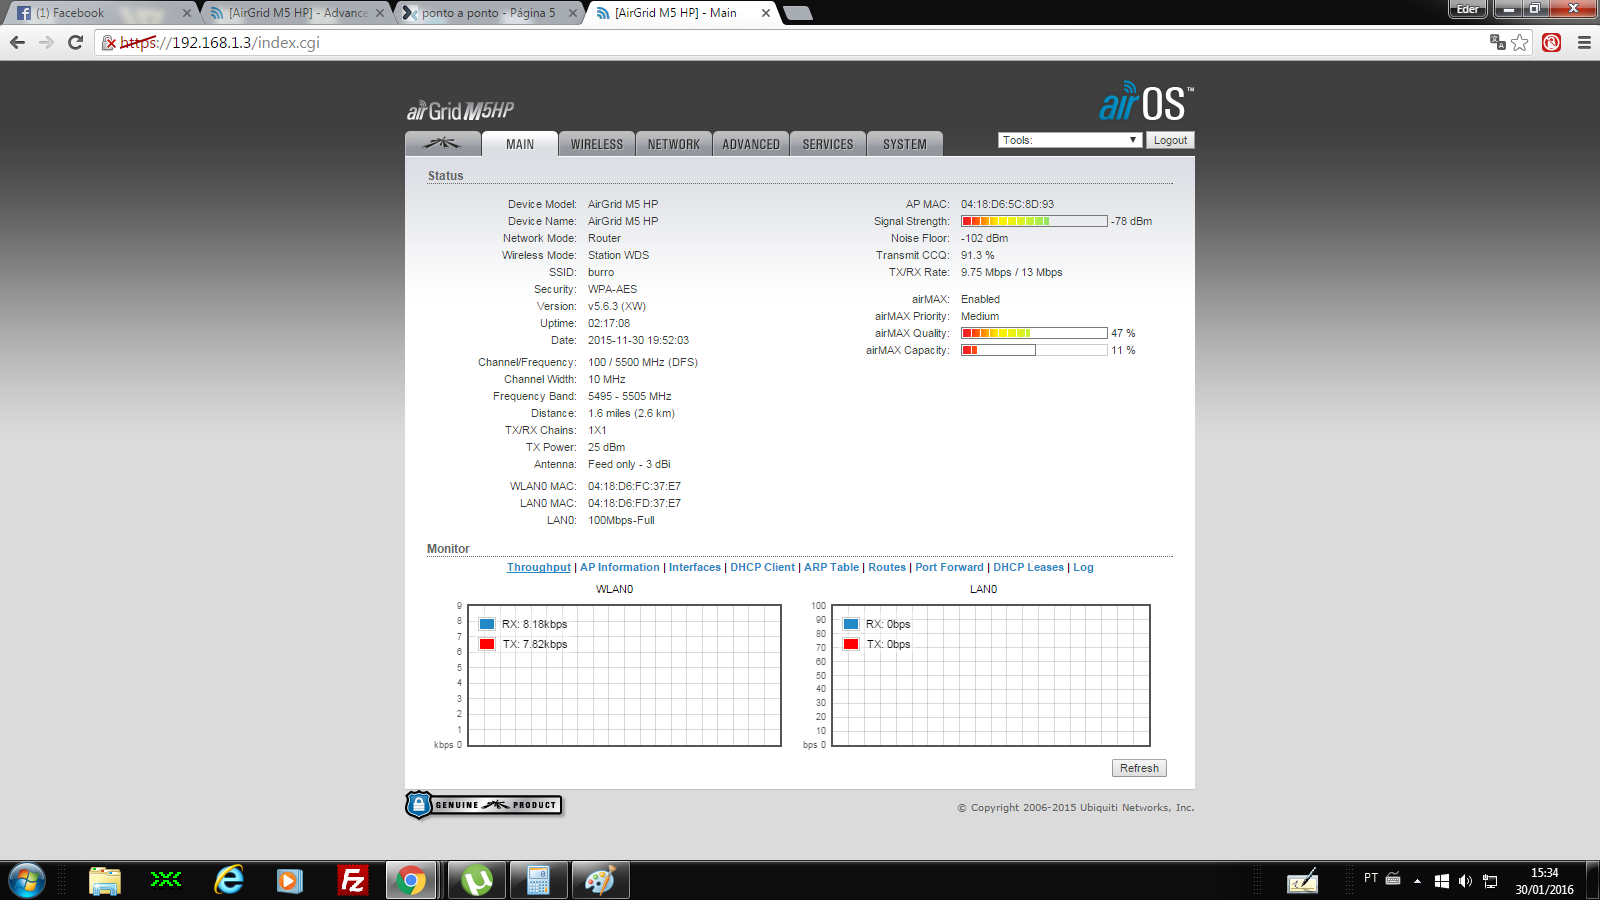Image resolution: width=1600 pixels, height=900 pixels.
Task: Open the Interfaces monitor link
Action: point(695,567)
